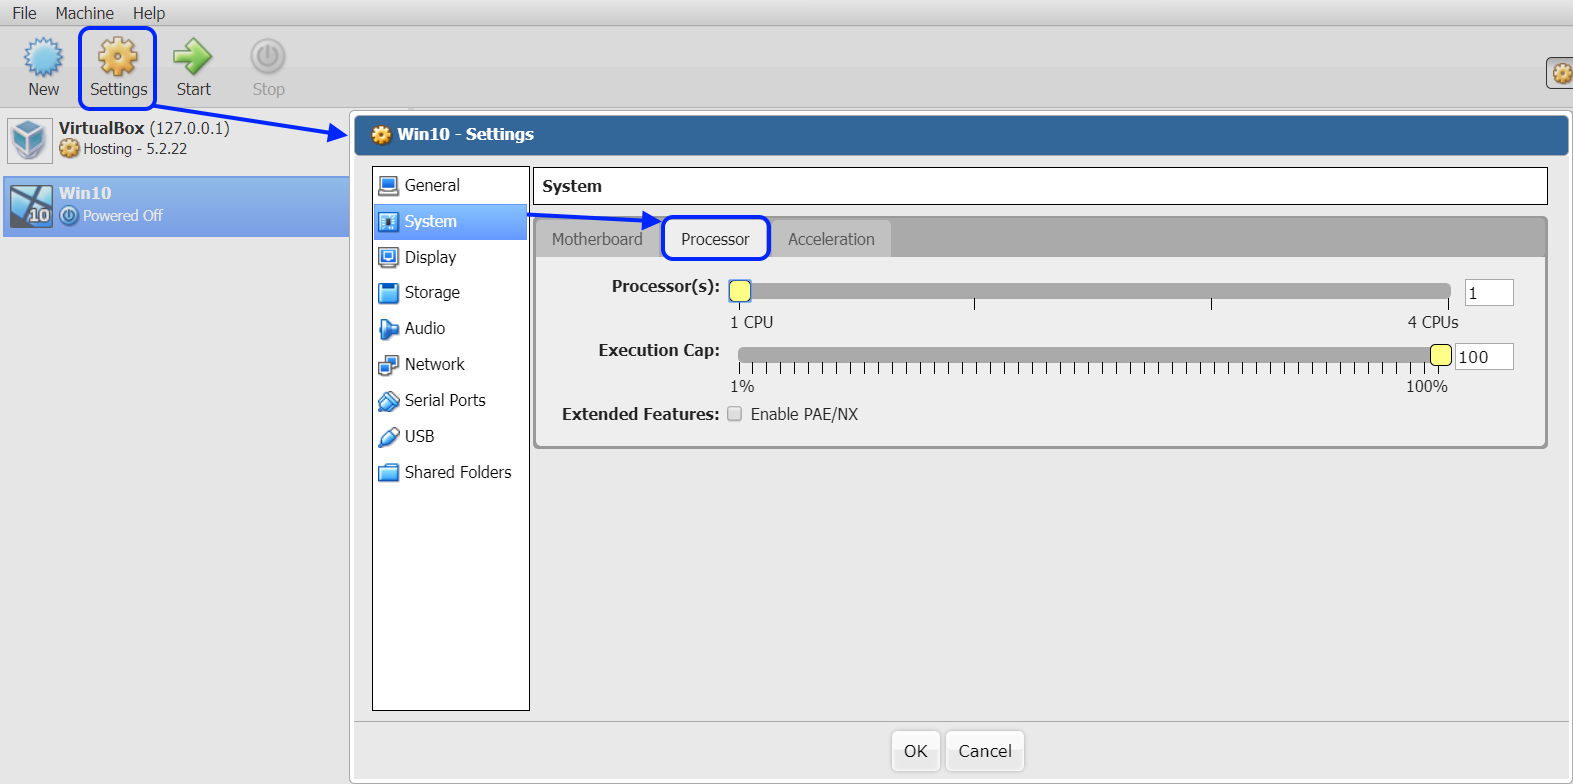1573x784 pixels.
Task: Click the Processor(s) slider handle
Action: point(740,291)
